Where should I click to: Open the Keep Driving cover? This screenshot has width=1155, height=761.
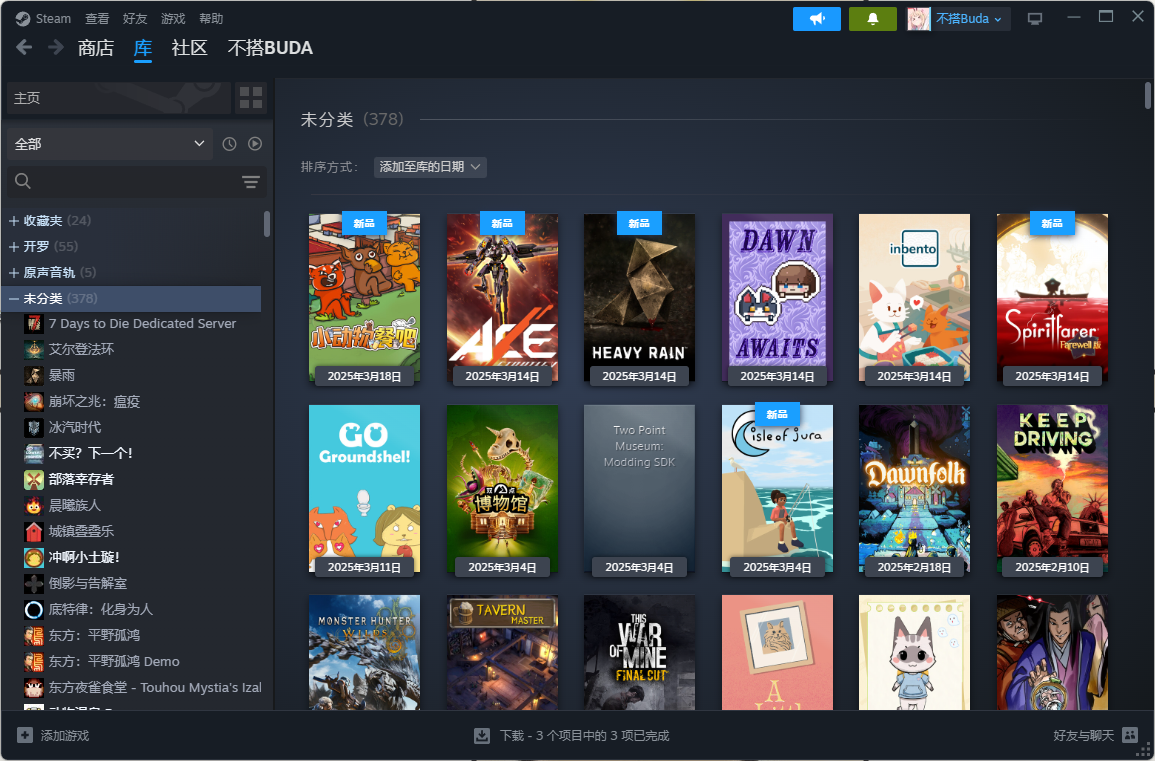coord(1052,488)
